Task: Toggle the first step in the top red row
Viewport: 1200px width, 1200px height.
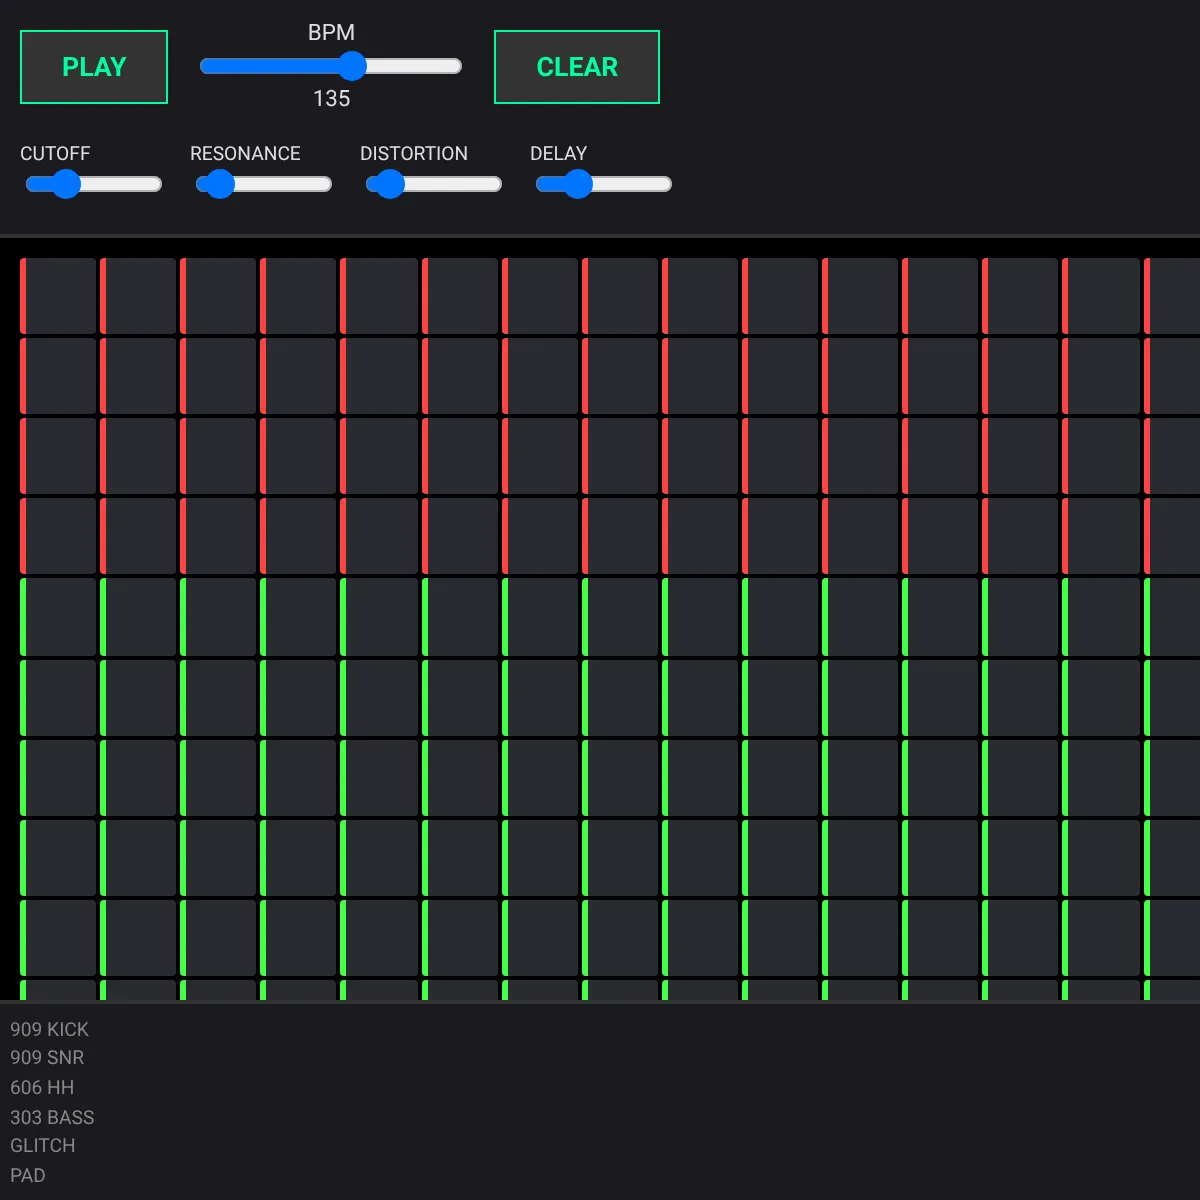Action: click(58, 296)
